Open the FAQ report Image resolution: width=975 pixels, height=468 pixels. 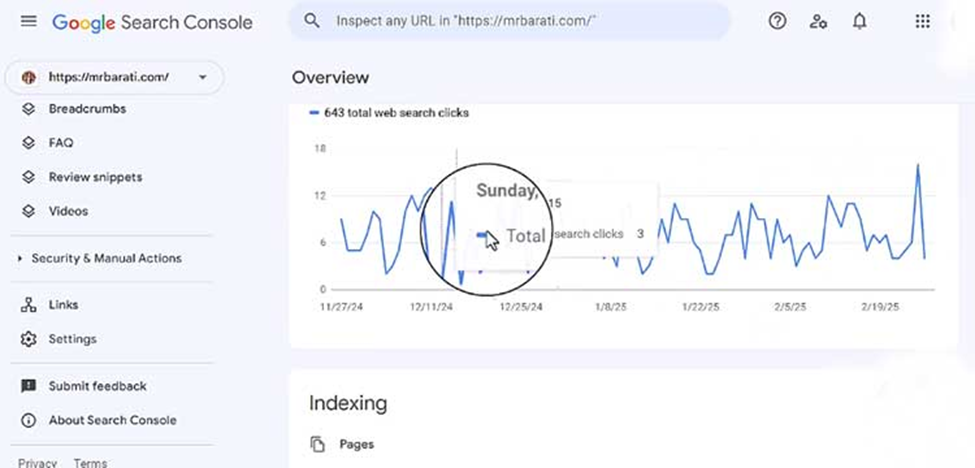(61, 143)
